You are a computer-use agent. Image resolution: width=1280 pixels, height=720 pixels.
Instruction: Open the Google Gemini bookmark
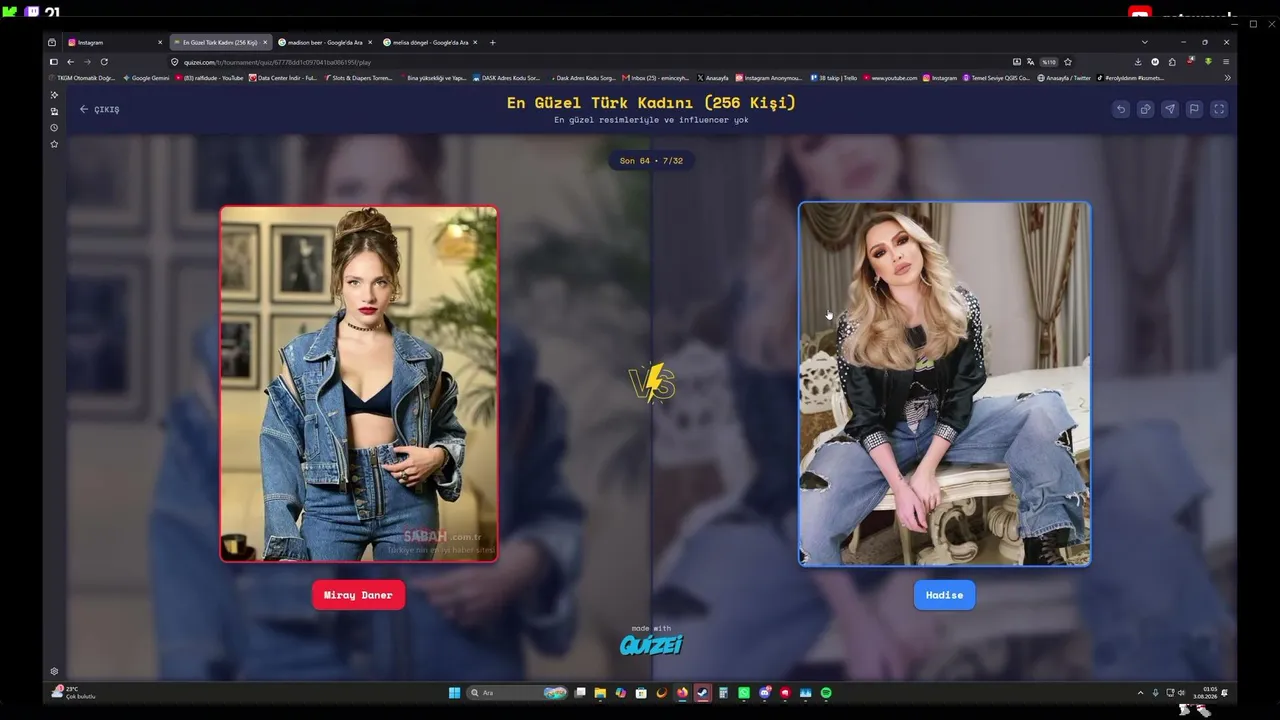(x=146, y=78)
